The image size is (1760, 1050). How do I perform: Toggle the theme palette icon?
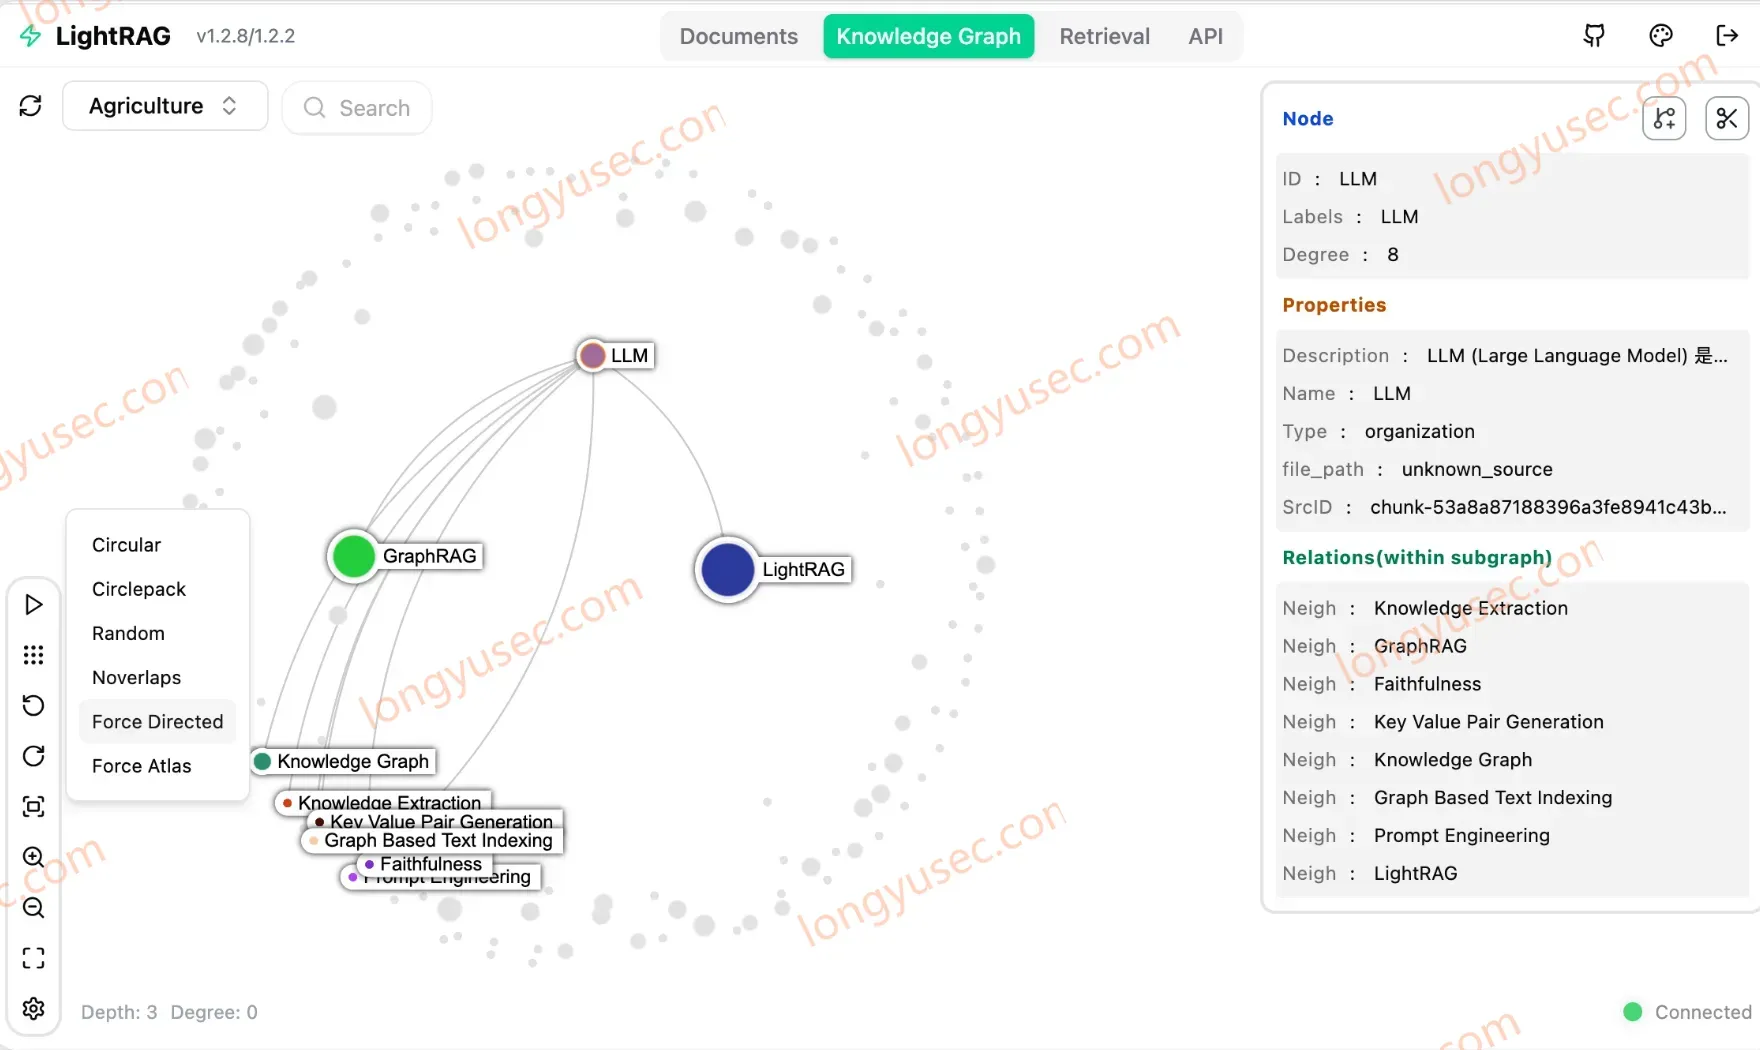coord(1660,36)
